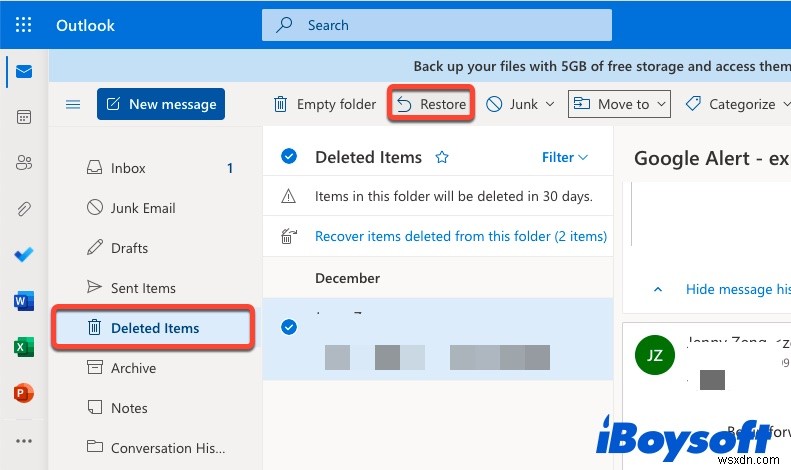Open the app launcher grid icon
Screen dimensions: 791x470
pos(23,25)
